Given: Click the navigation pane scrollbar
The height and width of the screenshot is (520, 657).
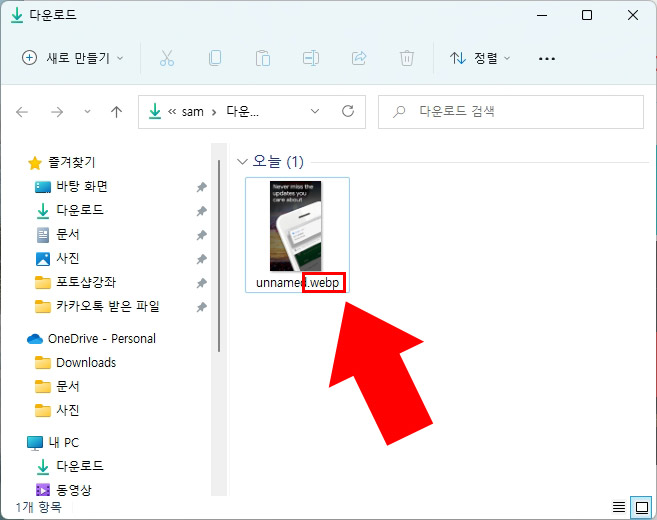Looking at the screenshot, I should coord(219,256).
